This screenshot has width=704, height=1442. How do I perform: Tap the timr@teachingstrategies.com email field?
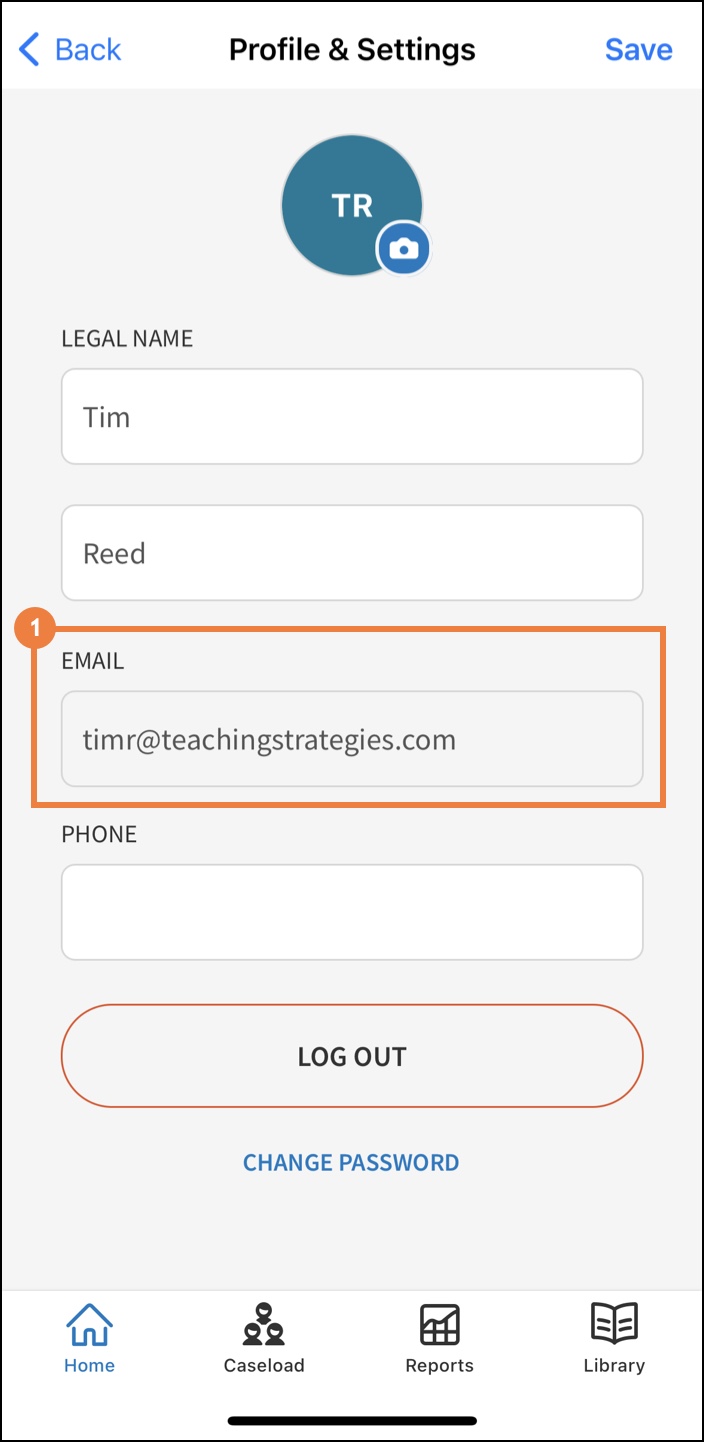tap(352, 739)
